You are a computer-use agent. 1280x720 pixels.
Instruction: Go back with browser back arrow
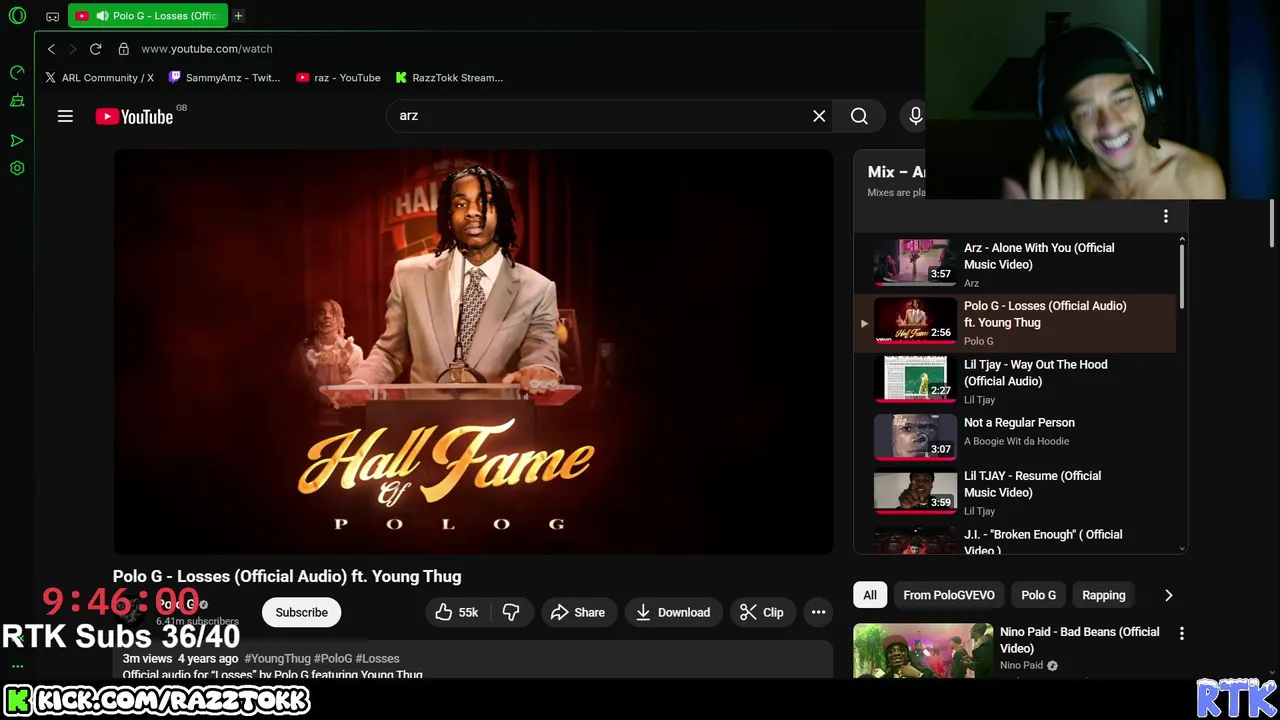click(51, 48)
